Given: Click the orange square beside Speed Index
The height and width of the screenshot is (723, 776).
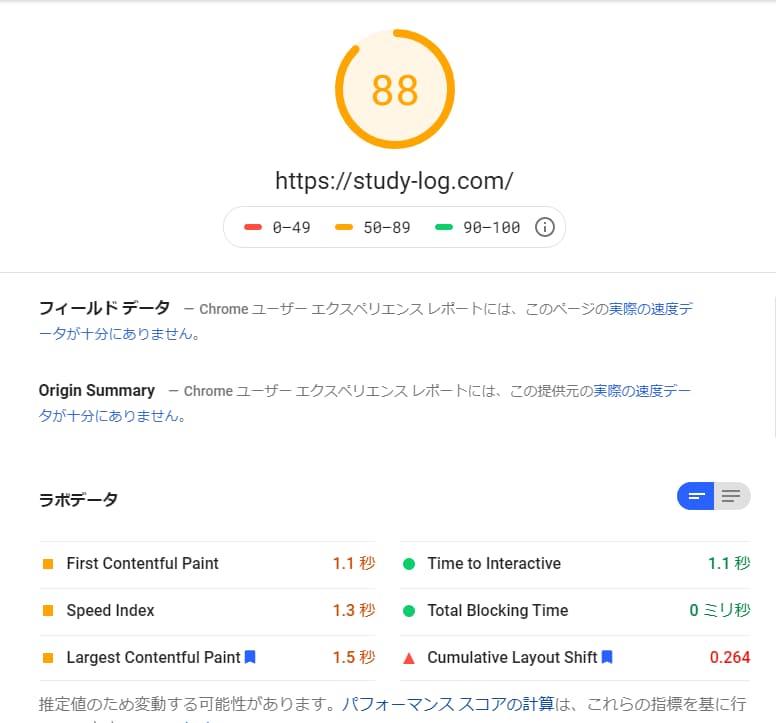Looking at the screenshot, I should tap(48, 611).
